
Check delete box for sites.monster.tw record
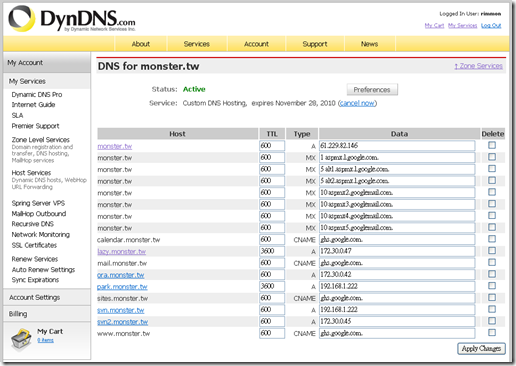492,298
